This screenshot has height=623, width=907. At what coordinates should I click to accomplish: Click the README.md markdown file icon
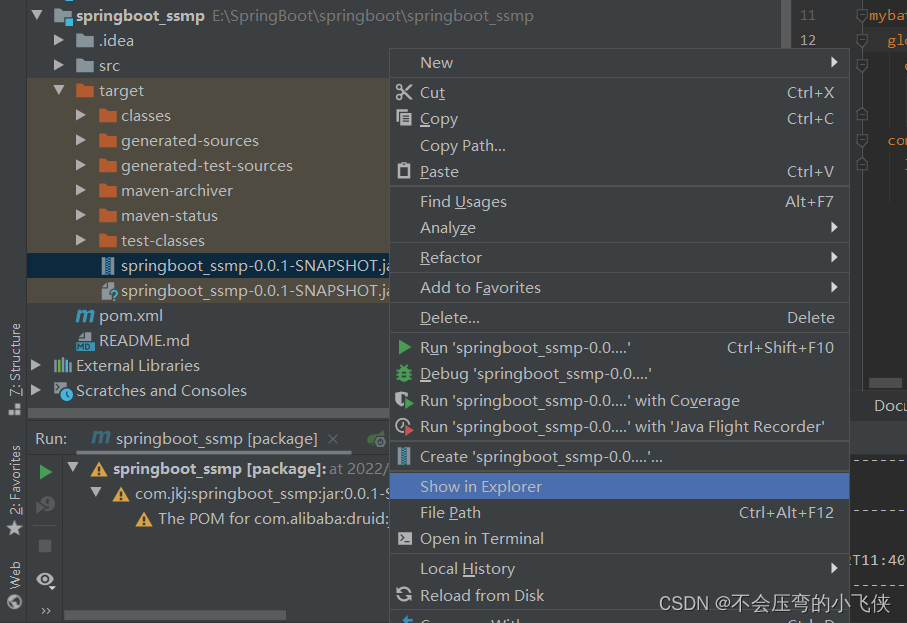click(x=86, y=341)
